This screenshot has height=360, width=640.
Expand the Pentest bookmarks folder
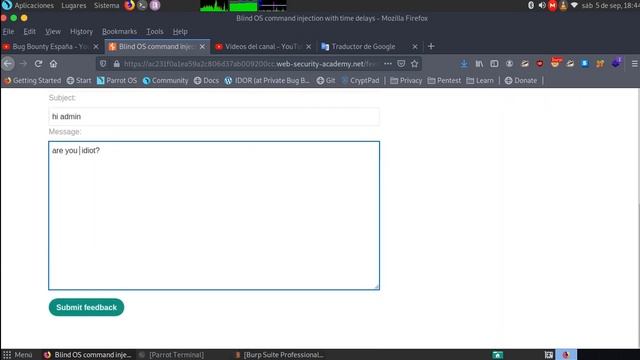click(x=444, y=80)
